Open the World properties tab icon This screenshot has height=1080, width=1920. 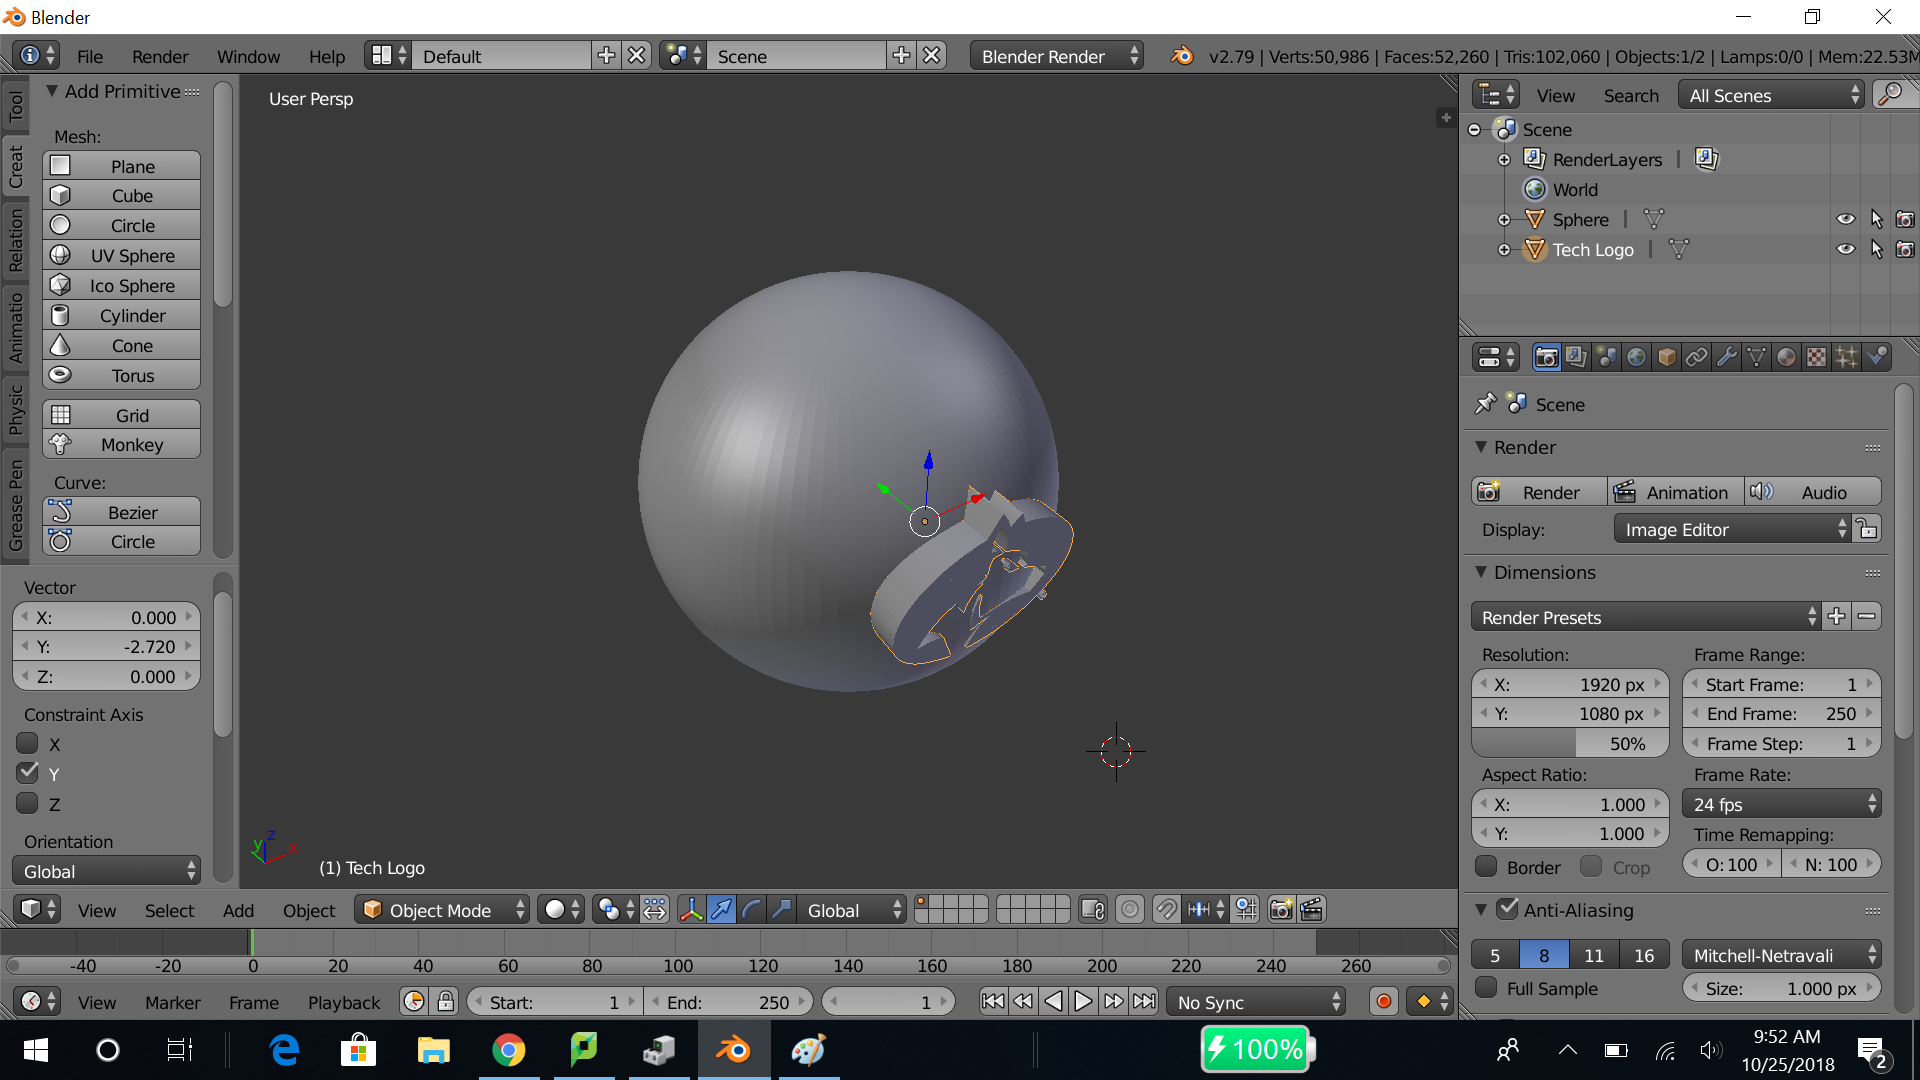coord(1636,357)
